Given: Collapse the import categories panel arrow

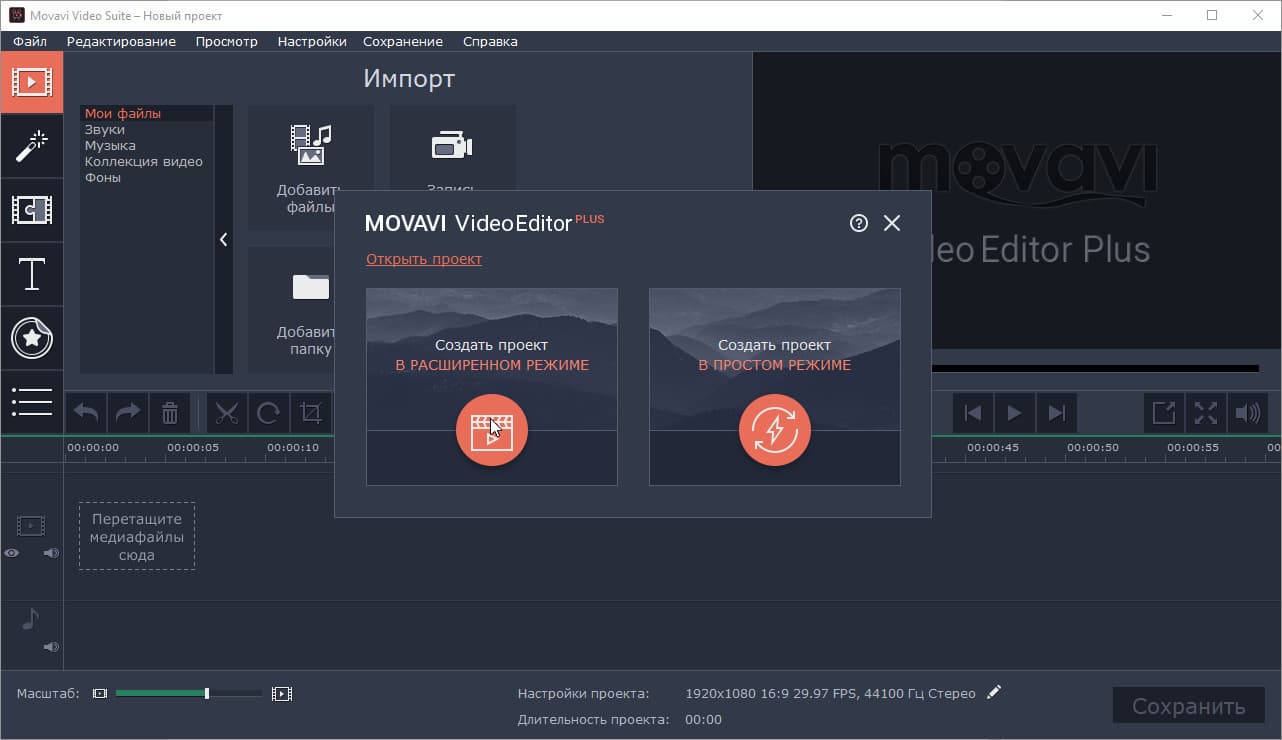Looking at the screenshot, I should click(223, 239).
